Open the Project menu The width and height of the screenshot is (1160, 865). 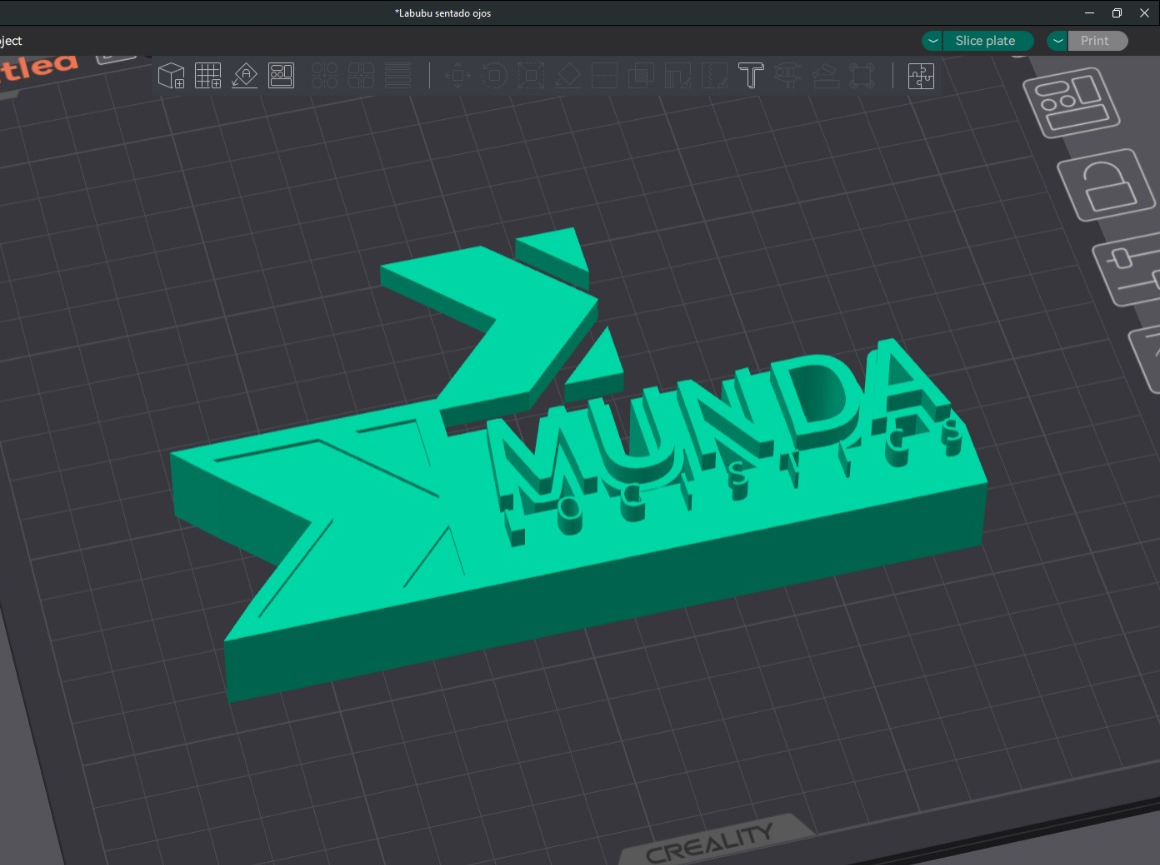pyautogui.click(x=10, y=41)
